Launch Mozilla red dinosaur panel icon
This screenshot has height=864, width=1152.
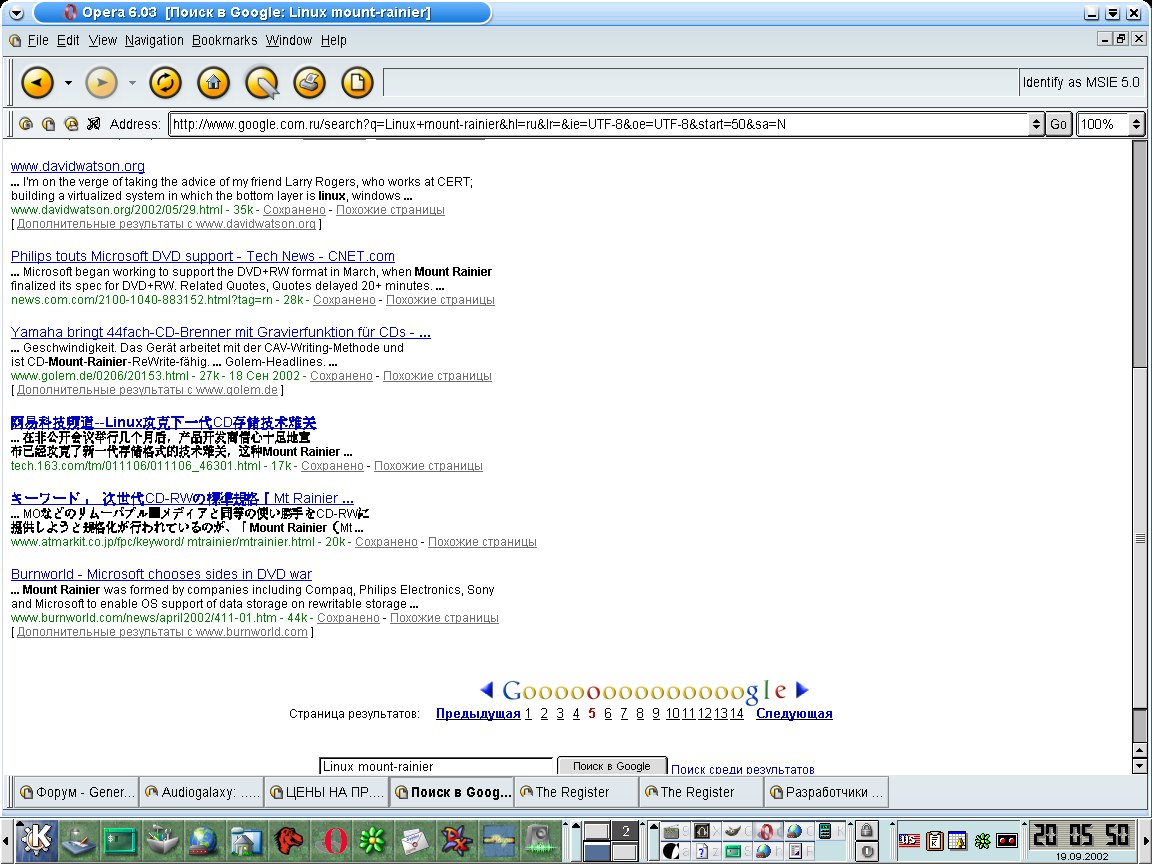(289, 840)
